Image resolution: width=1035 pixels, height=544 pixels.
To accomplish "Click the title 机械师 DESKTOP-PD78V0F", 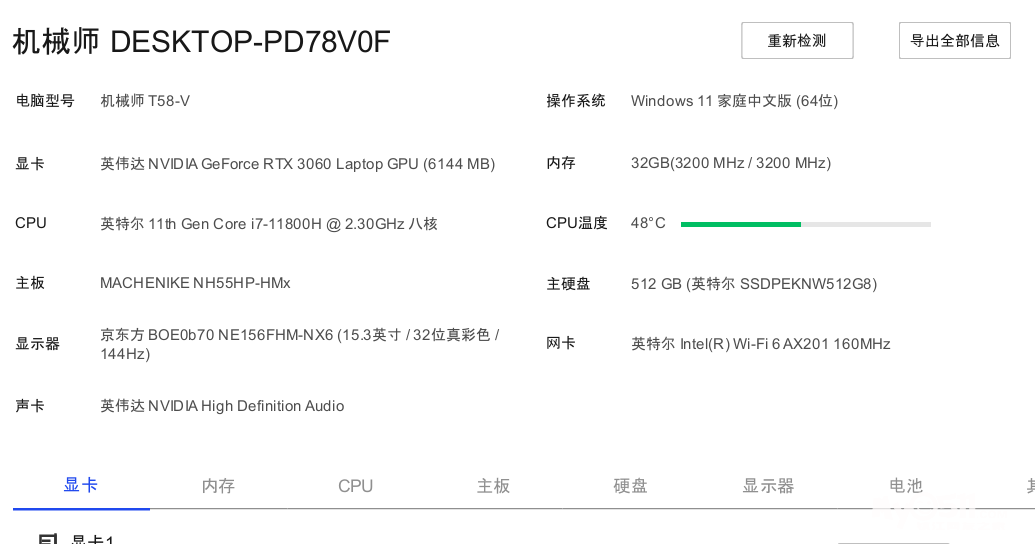I will (x=201, y=42).
